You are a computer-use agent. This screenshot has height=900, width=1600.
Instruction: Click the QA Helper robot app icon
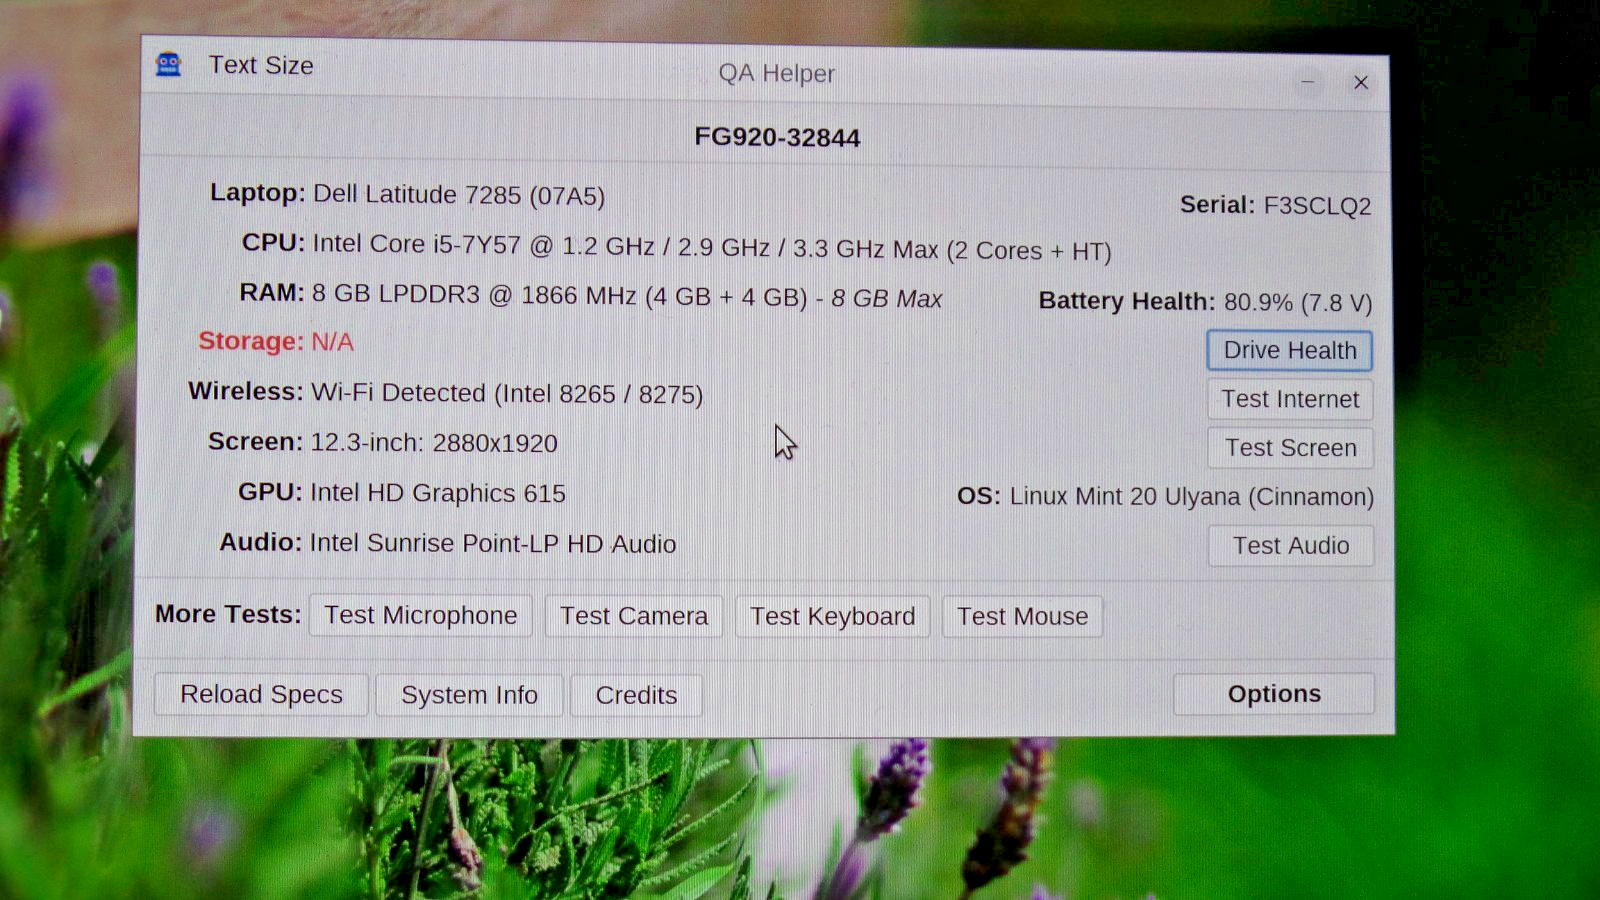pos(168,65)
